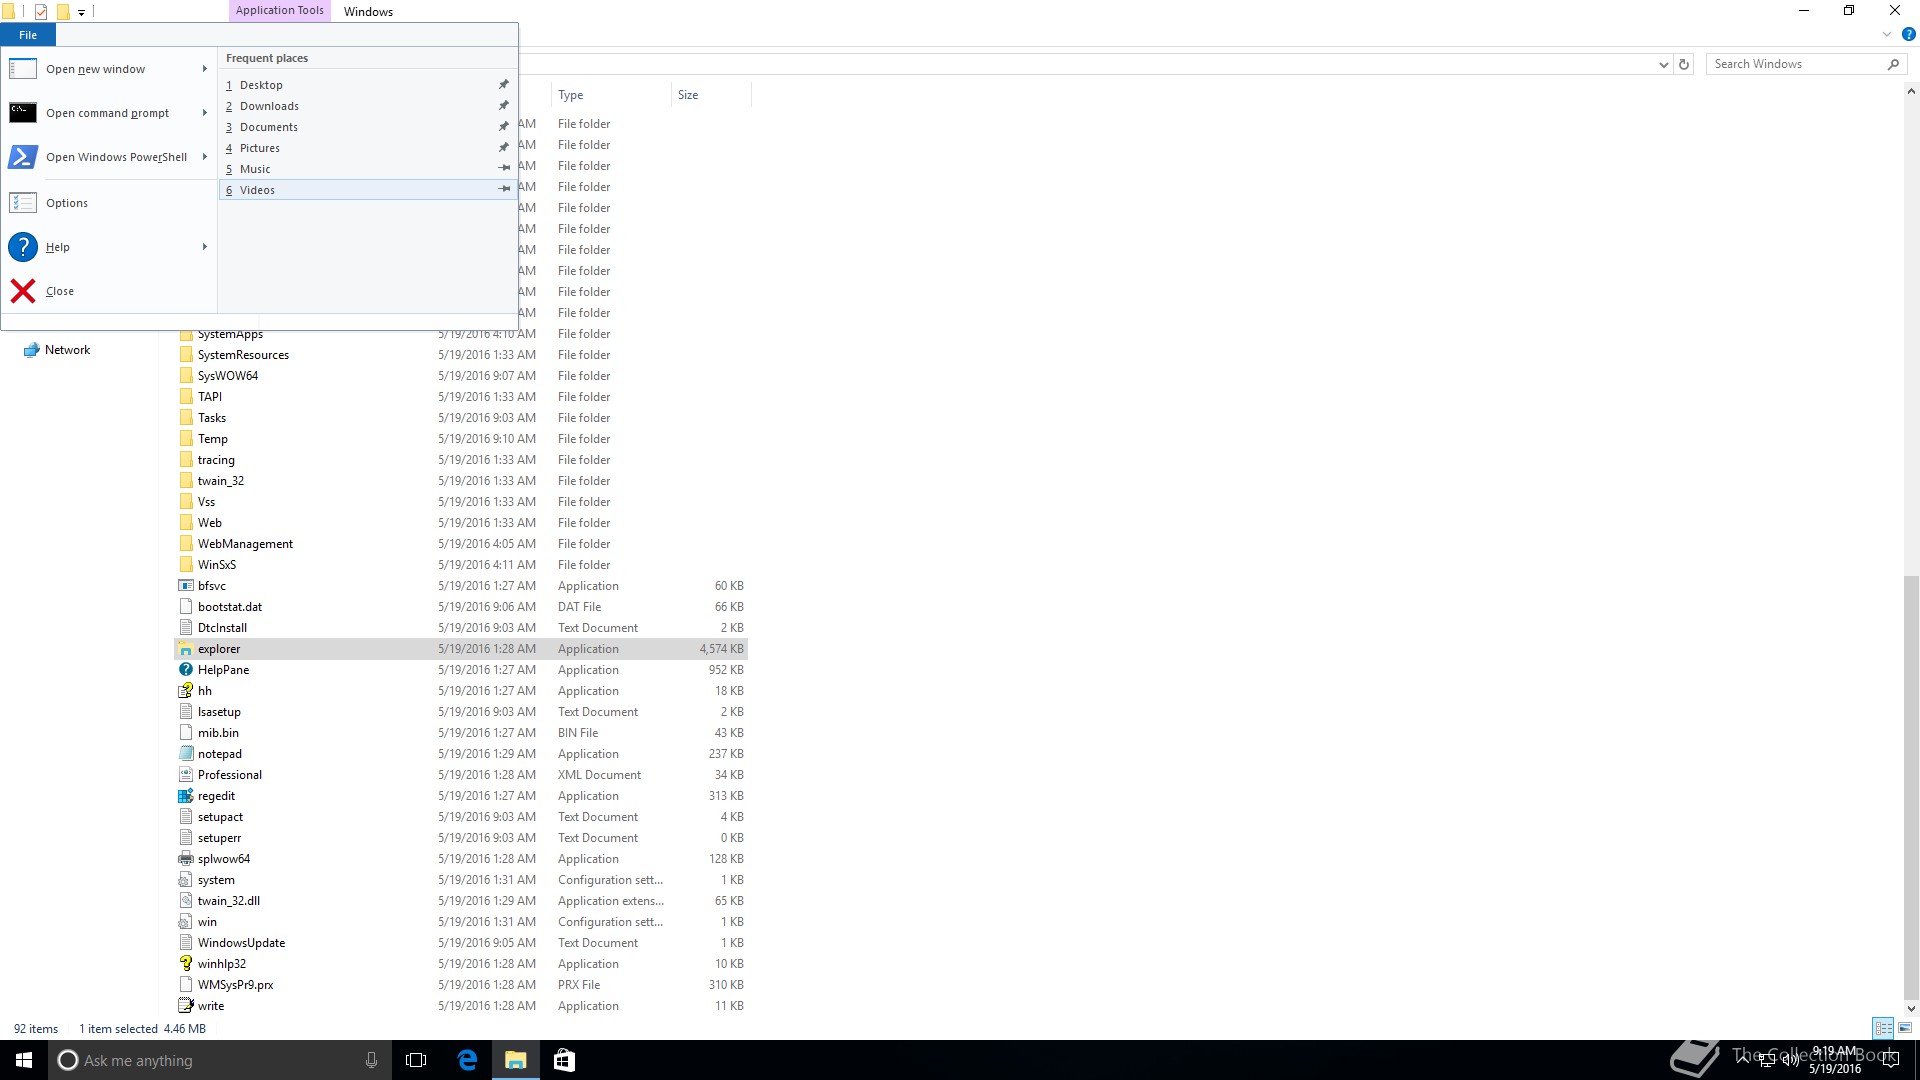
Task: Open Windows Start menu
Action: click(x=24, y=1060)
